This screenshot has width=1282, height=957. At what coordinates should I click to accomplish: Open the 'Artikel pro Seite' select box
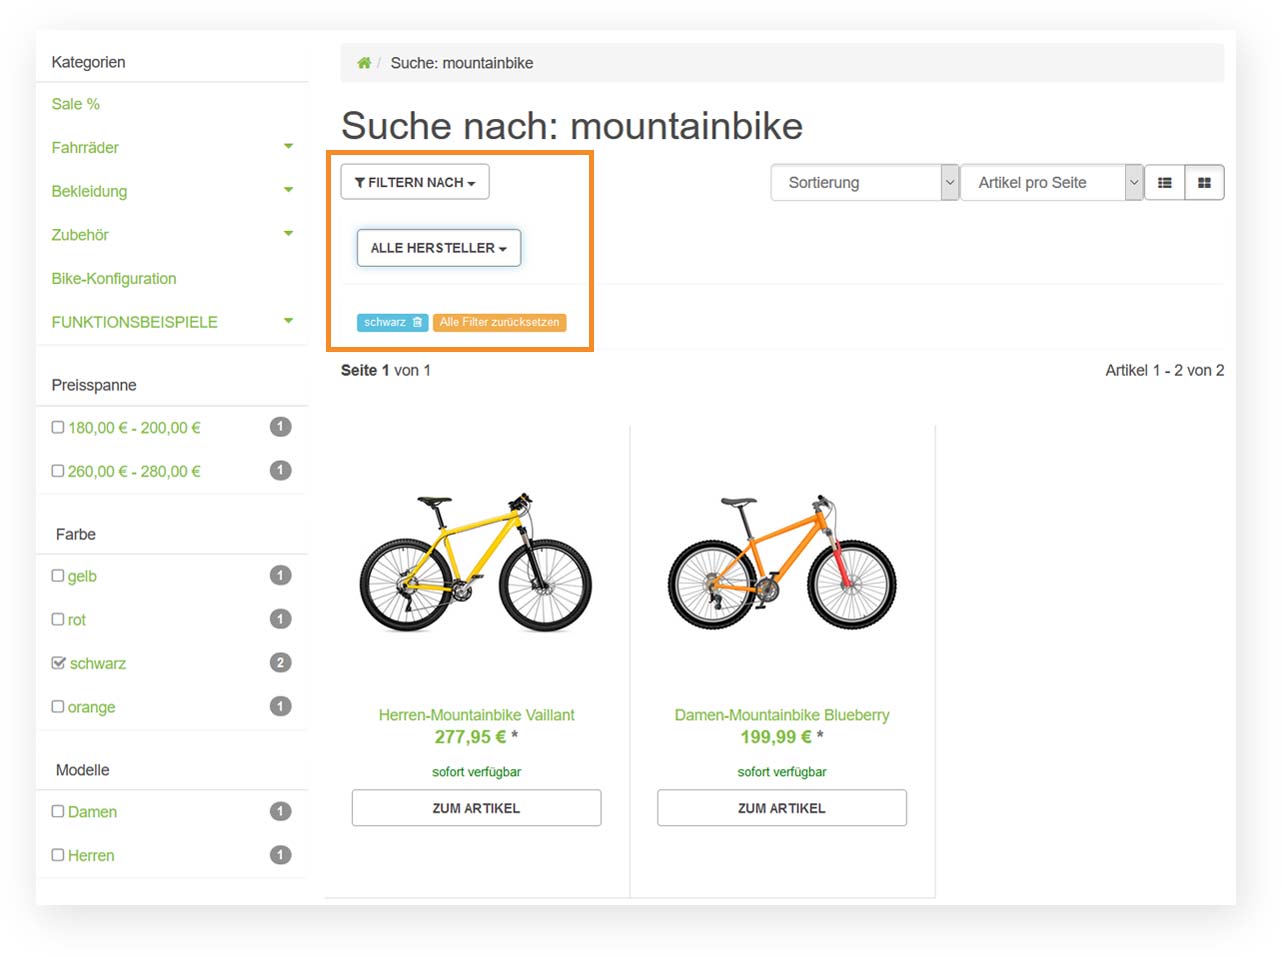pyautogui.click(x=1052, y=183)
